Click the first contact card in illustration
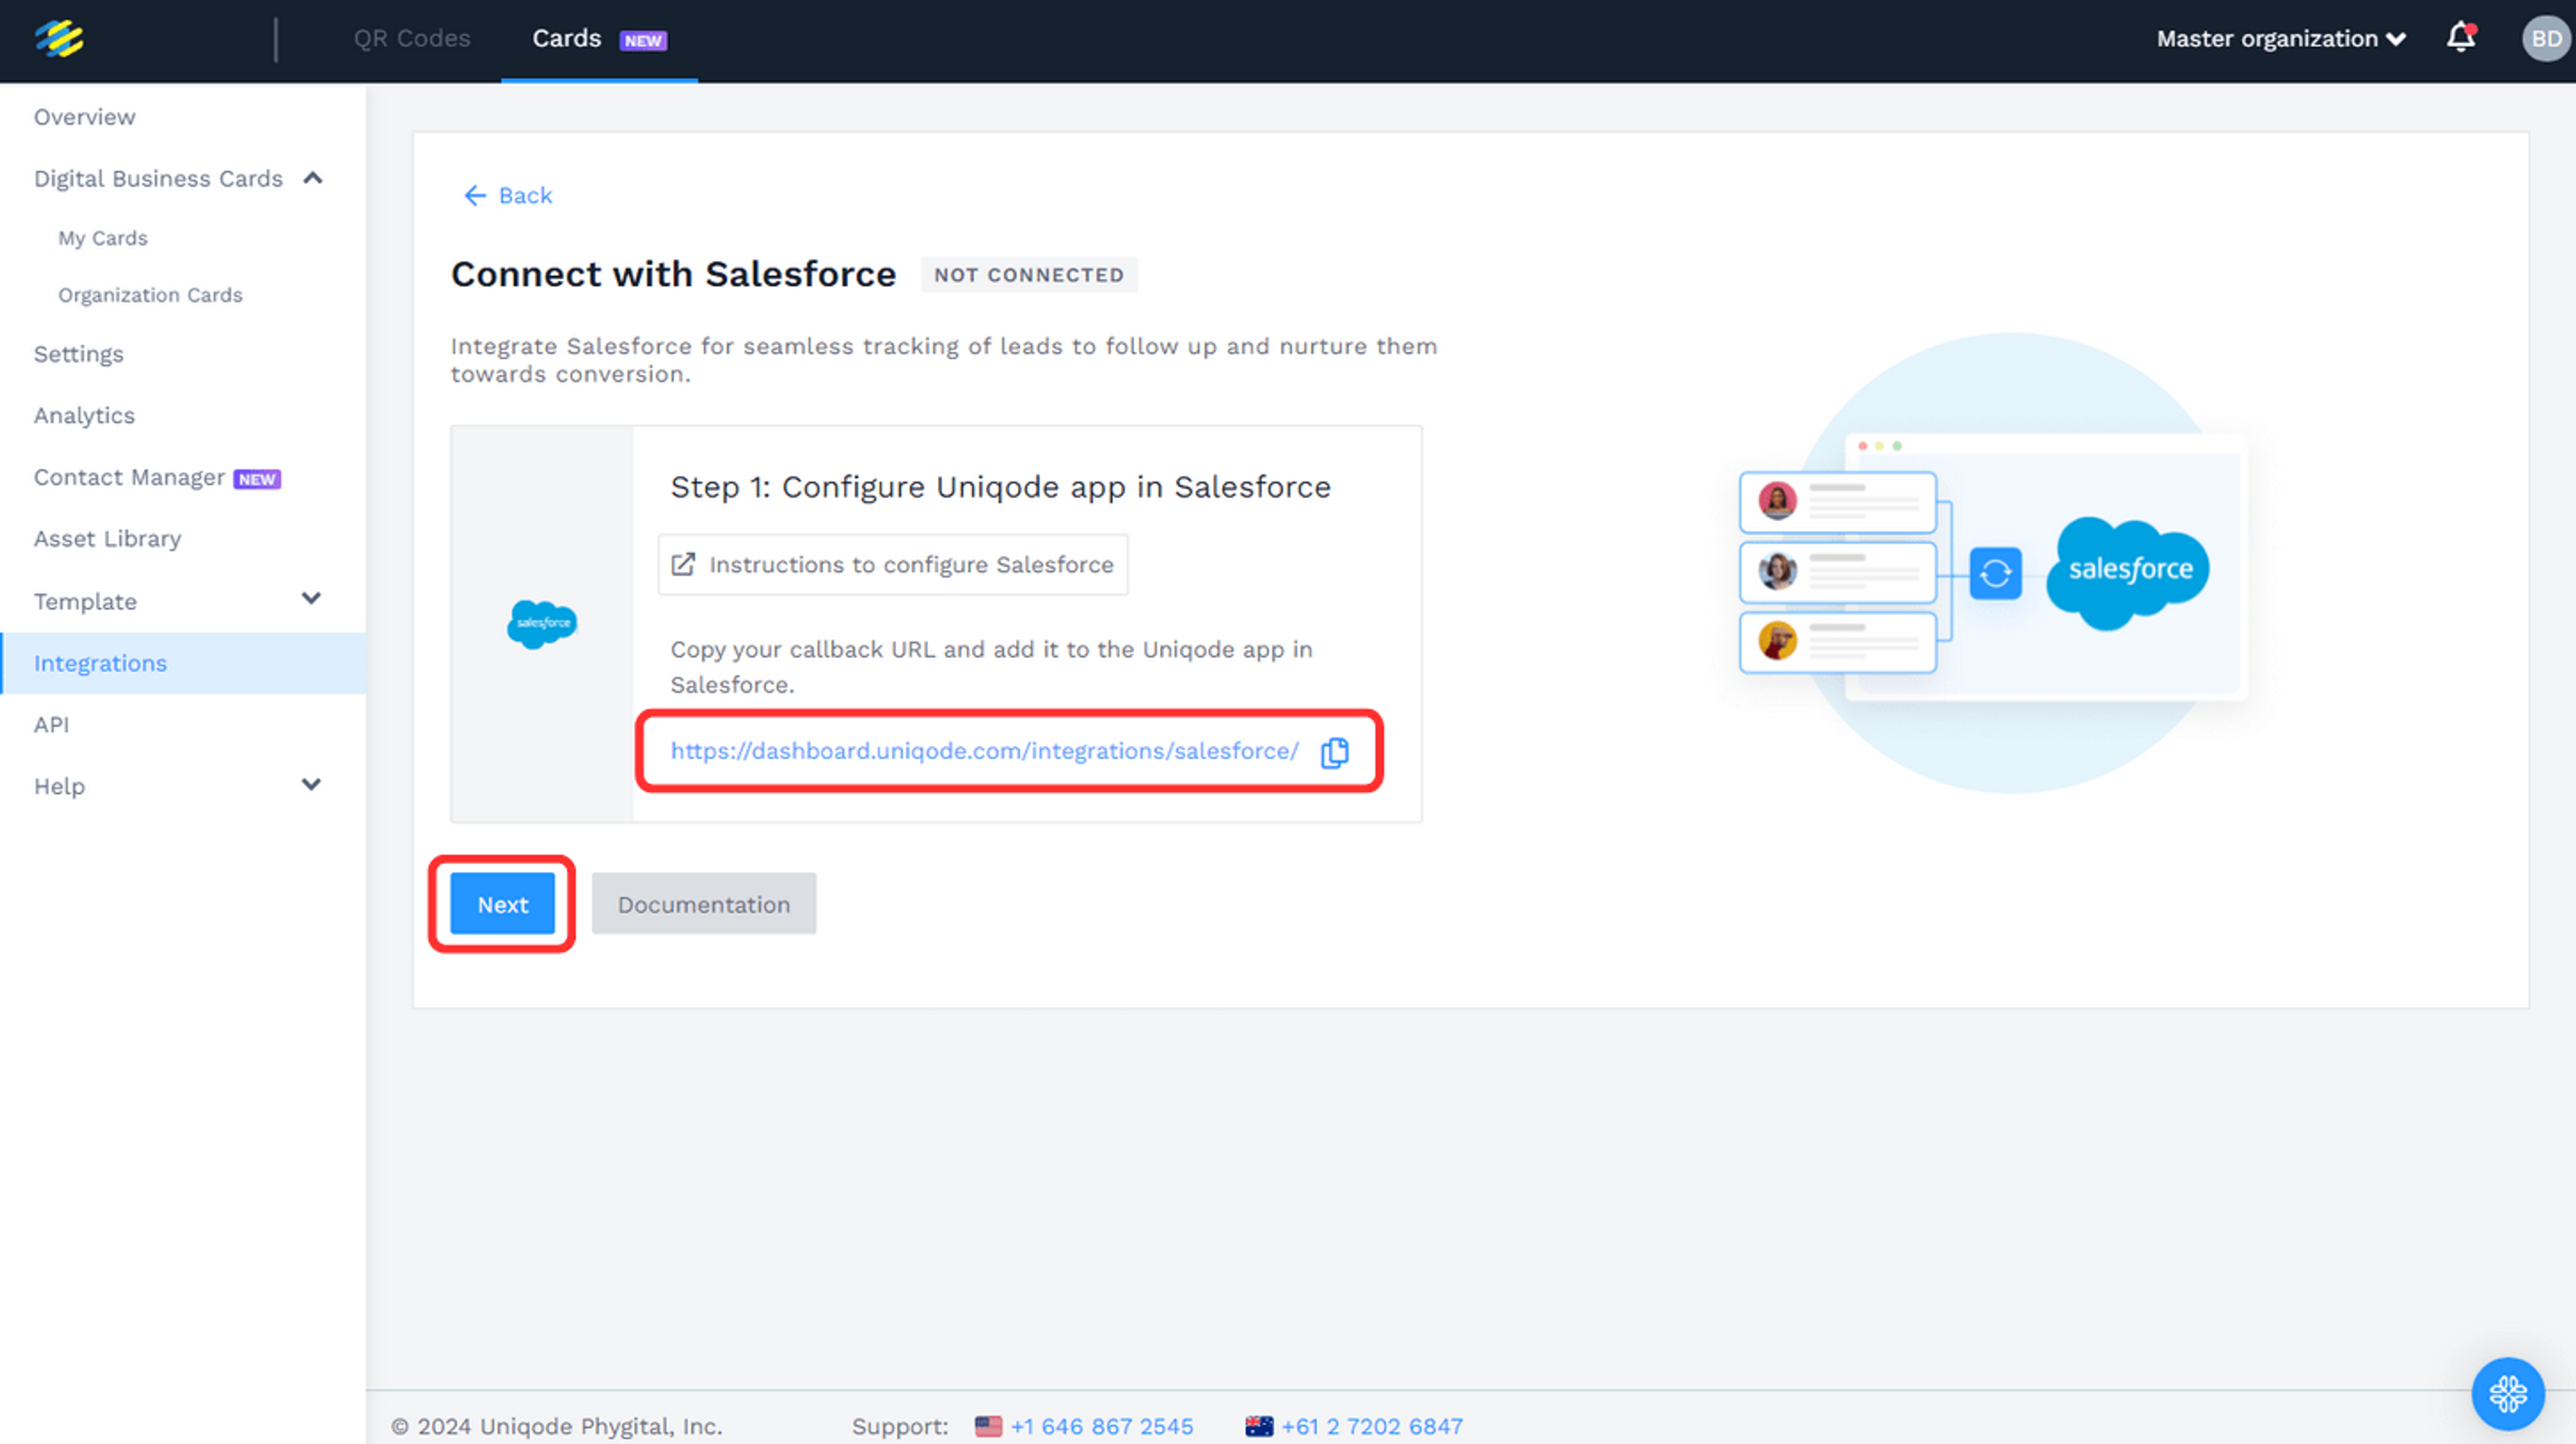 tap(1838, 502)
